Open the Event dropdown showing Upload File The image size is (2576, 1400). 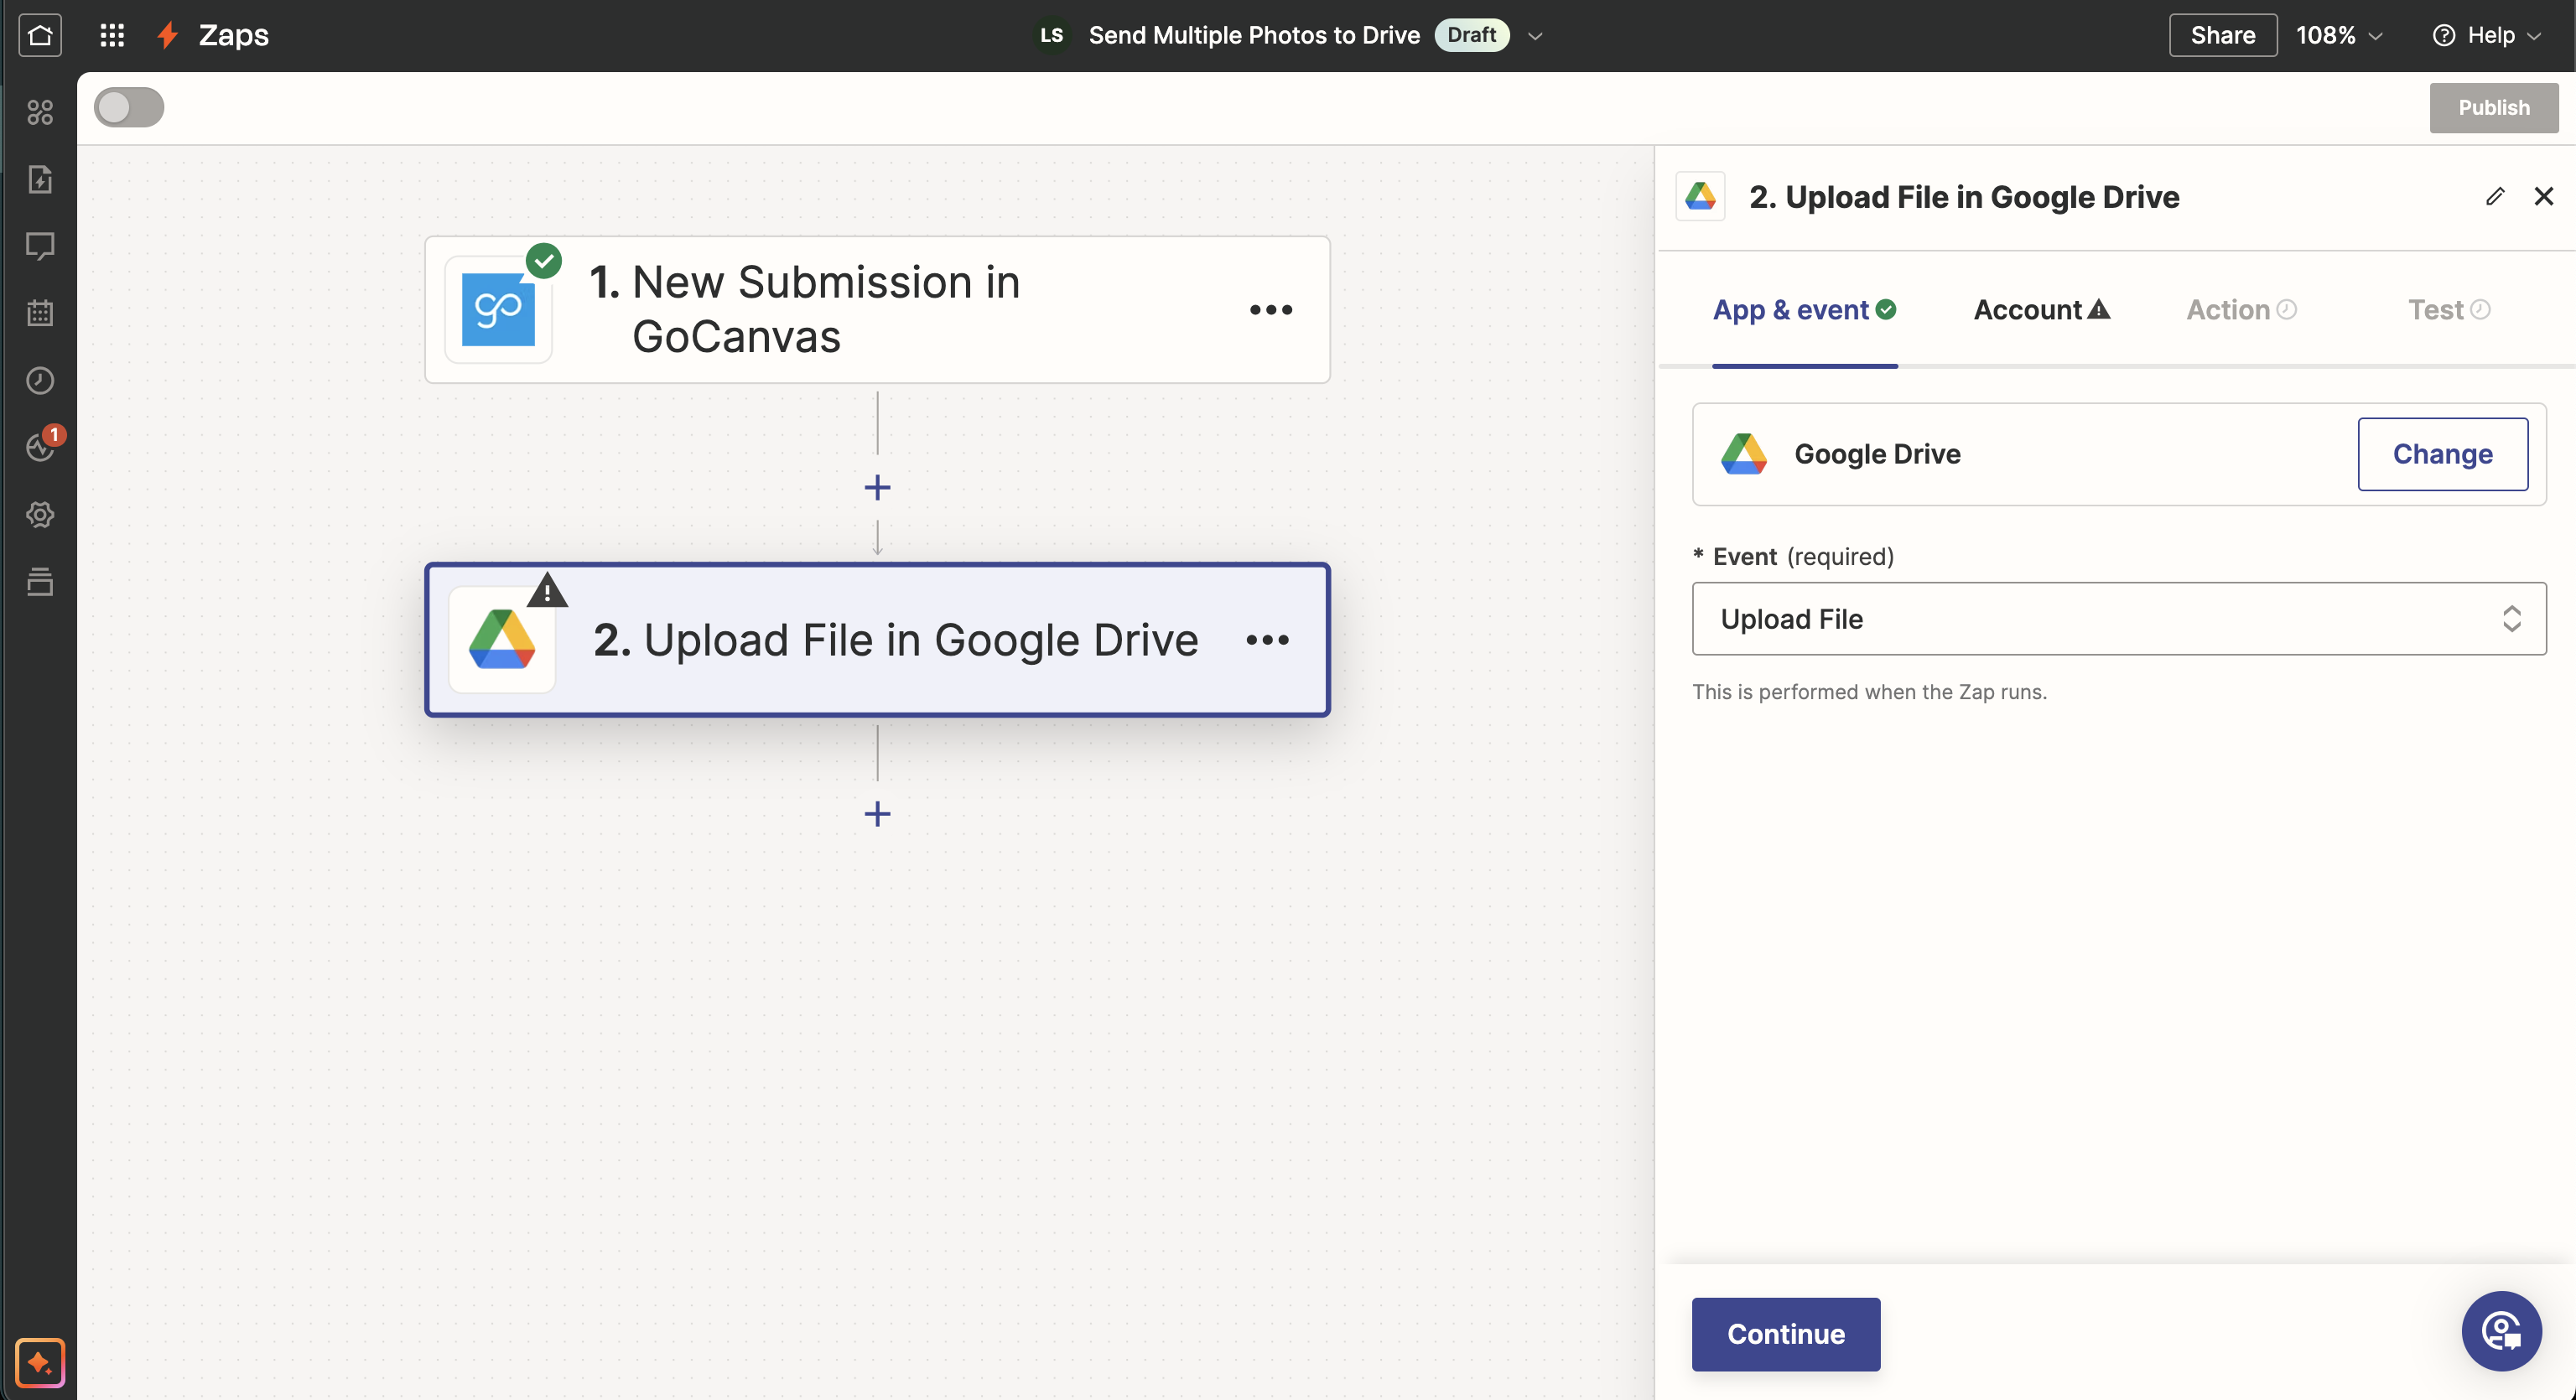2119,619
